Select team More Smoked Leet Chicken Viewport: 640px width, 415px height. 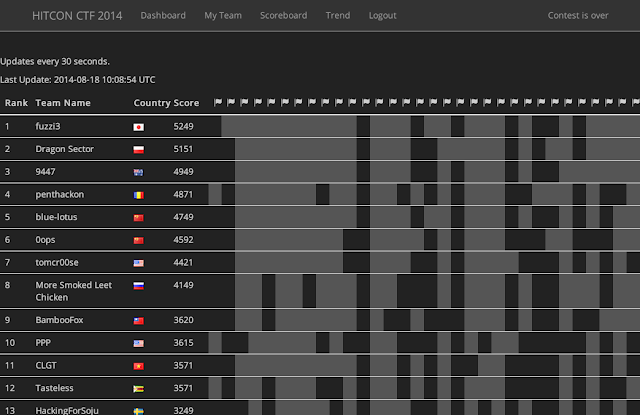73,291
